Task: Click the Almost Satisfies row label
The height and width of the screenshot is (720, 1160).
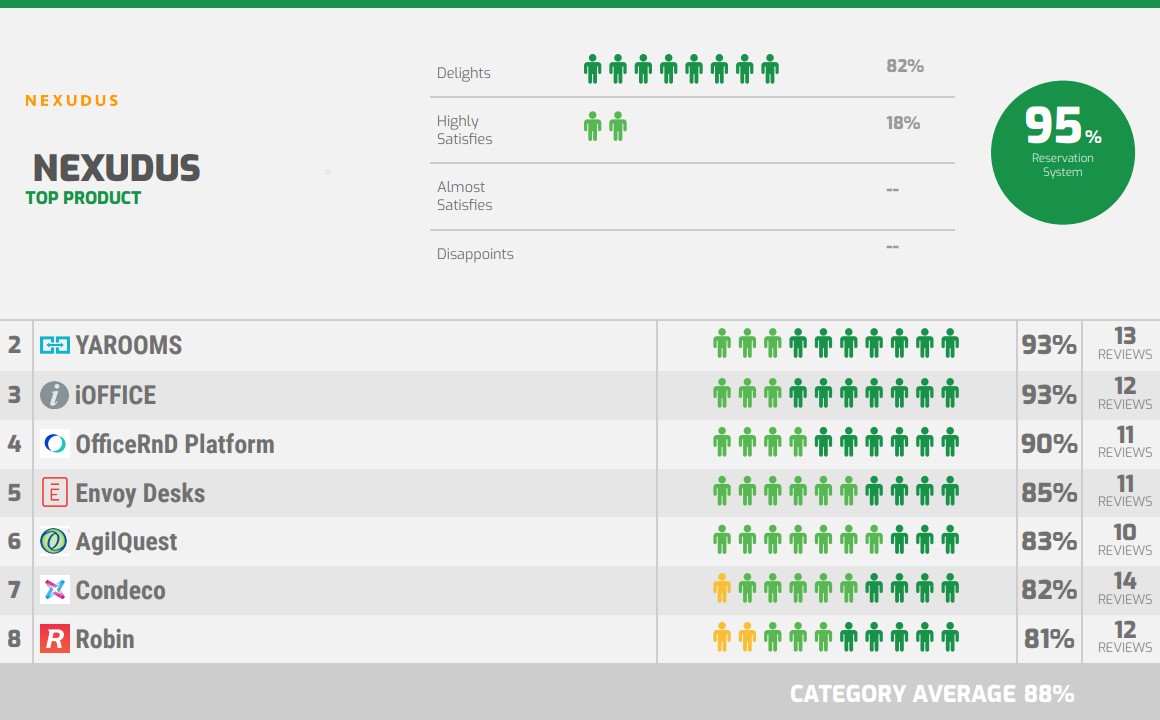Action: click(465, 196)
